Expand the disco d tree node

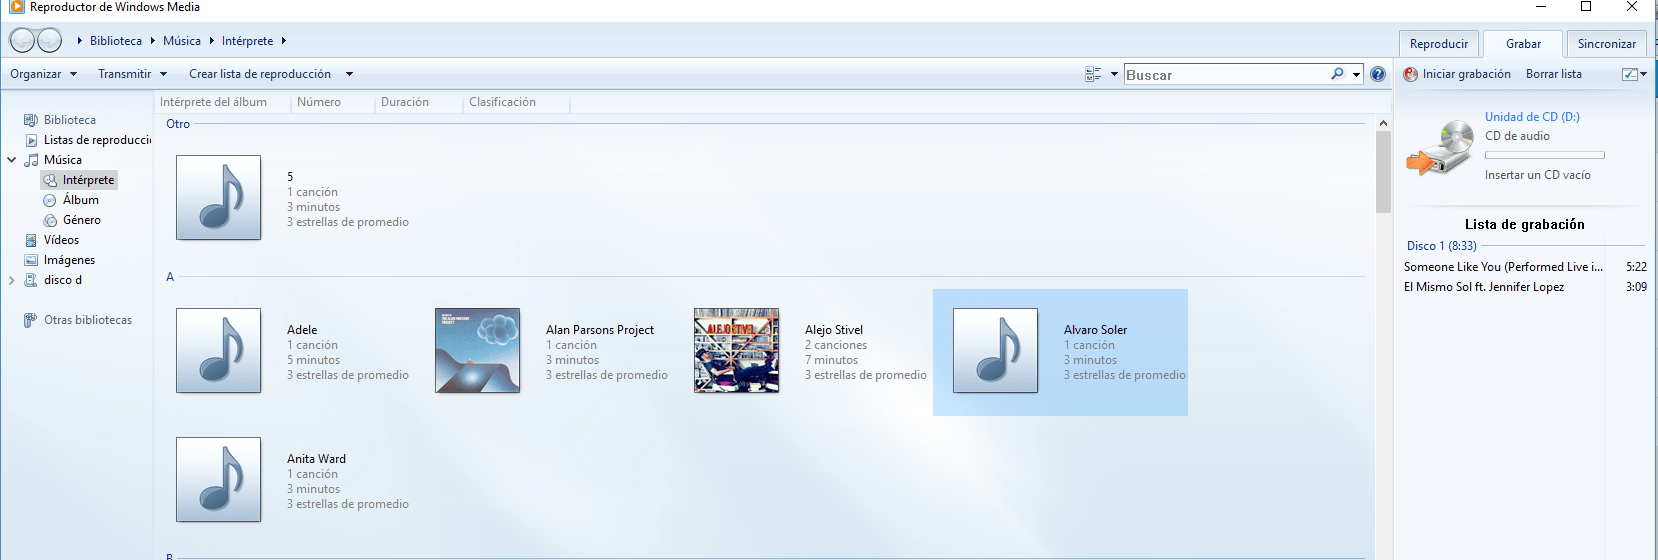12,280
